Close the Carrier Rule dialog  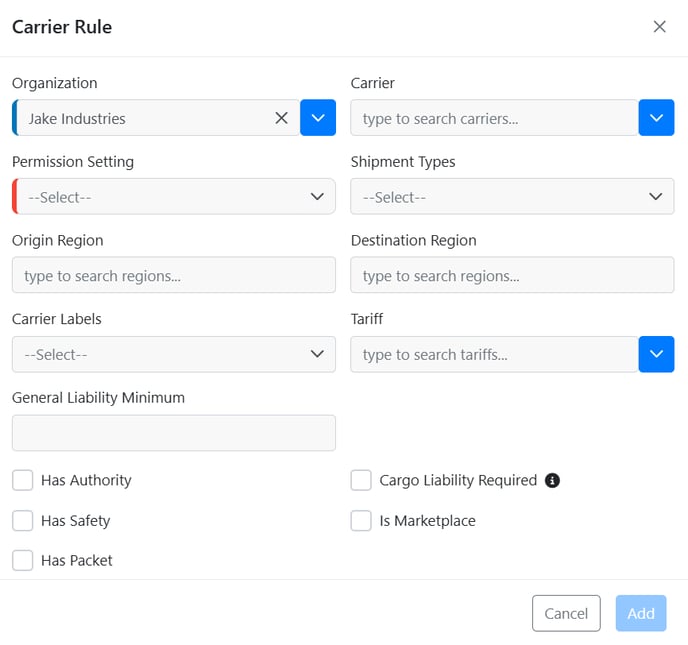[x=659, y=27]
